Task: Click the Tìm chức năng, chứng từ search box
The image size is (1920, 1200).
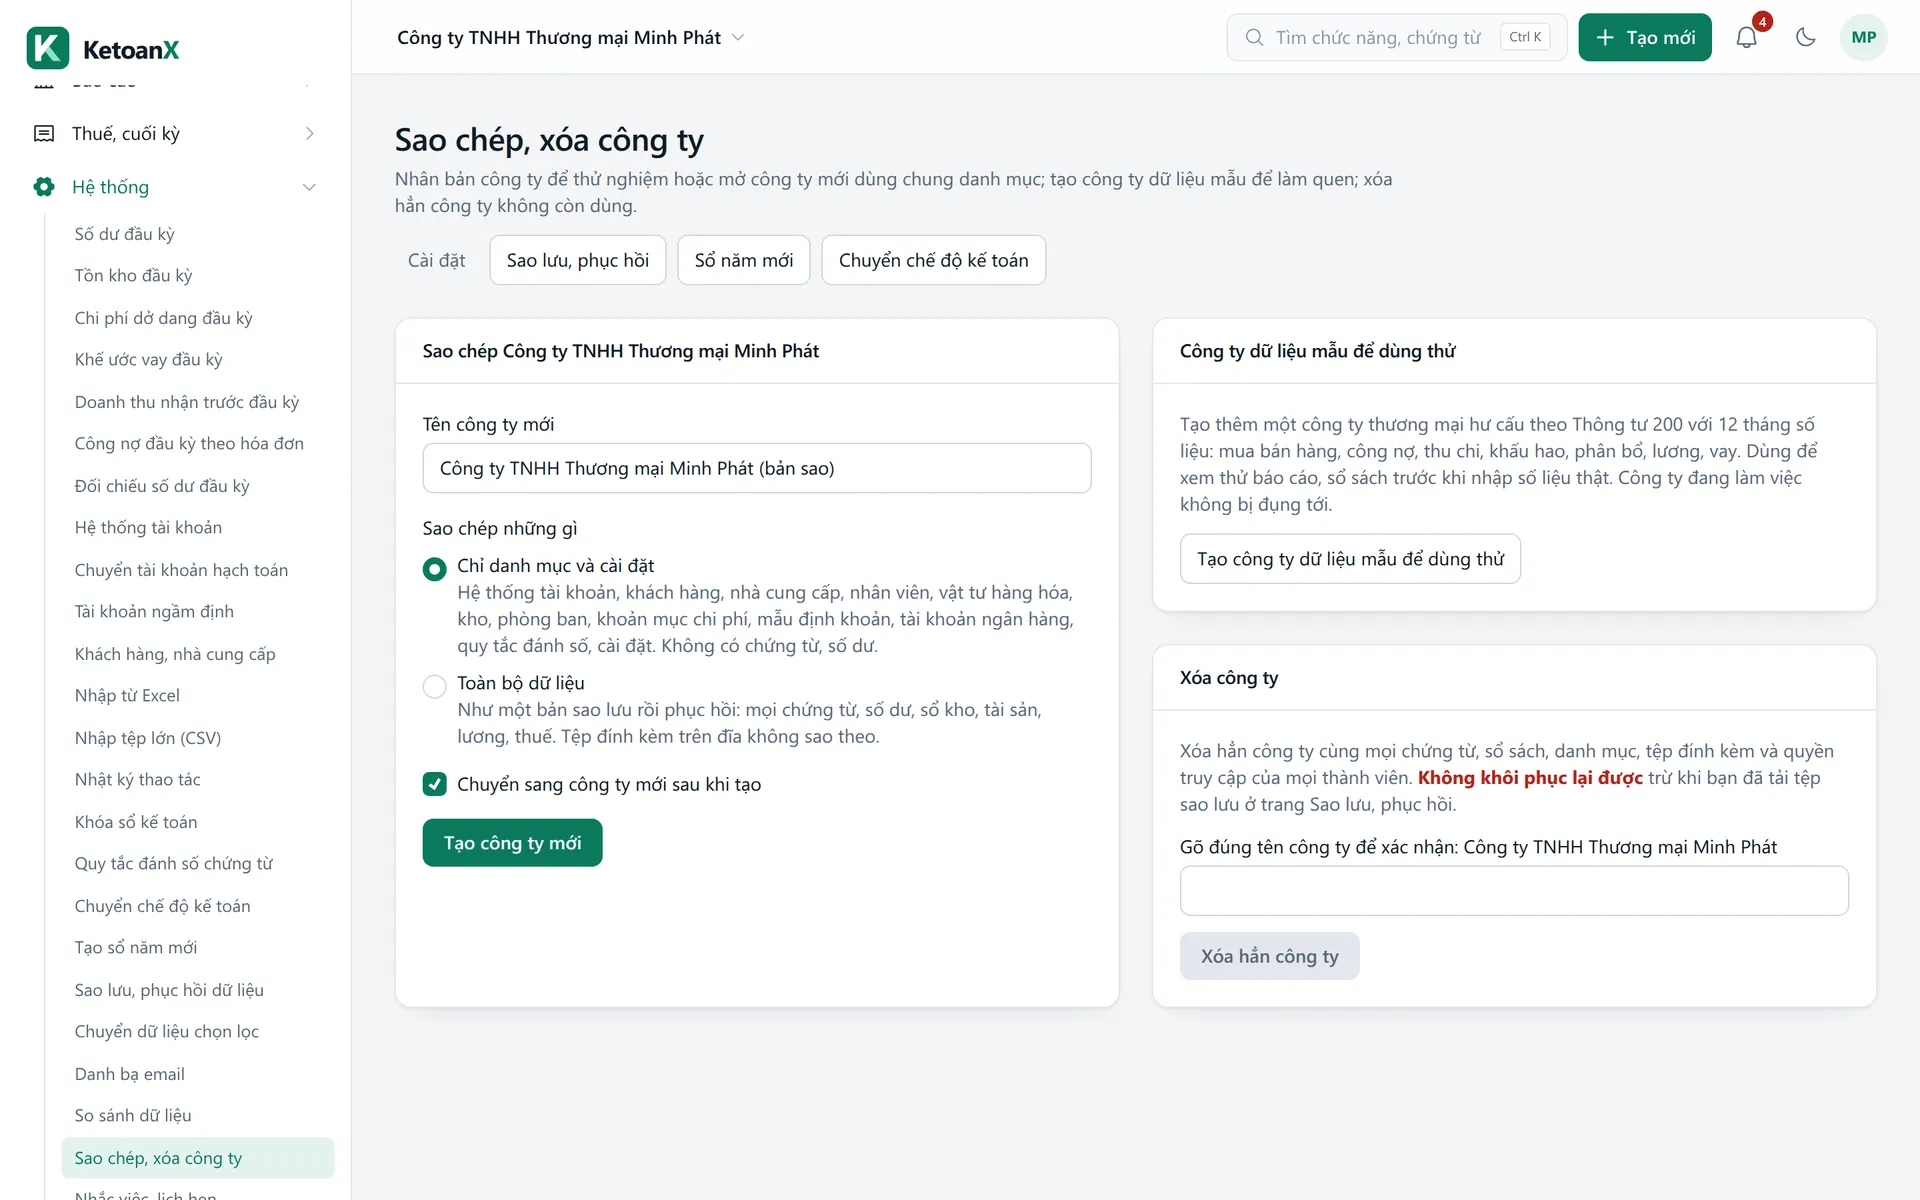Action: (1397, 38)
